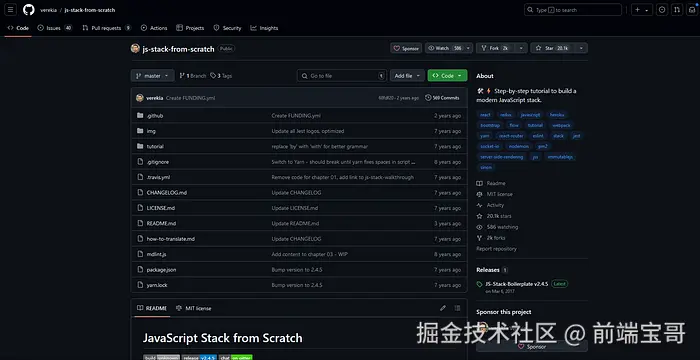Click the verekia owner link in the breadcrumb

(x=48, y=10)
